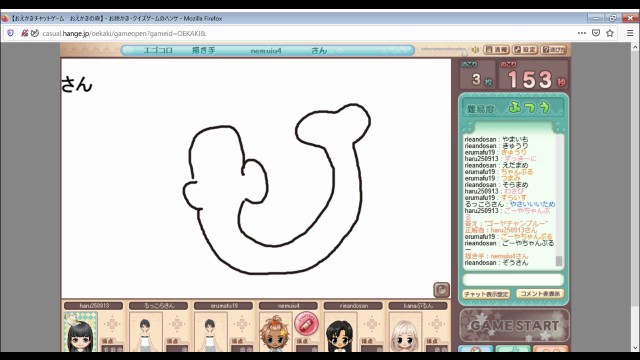Click the pink Pointer badge on nemuiu4
The width and height of the screenshot is (640, 360).
pos(306,323)
